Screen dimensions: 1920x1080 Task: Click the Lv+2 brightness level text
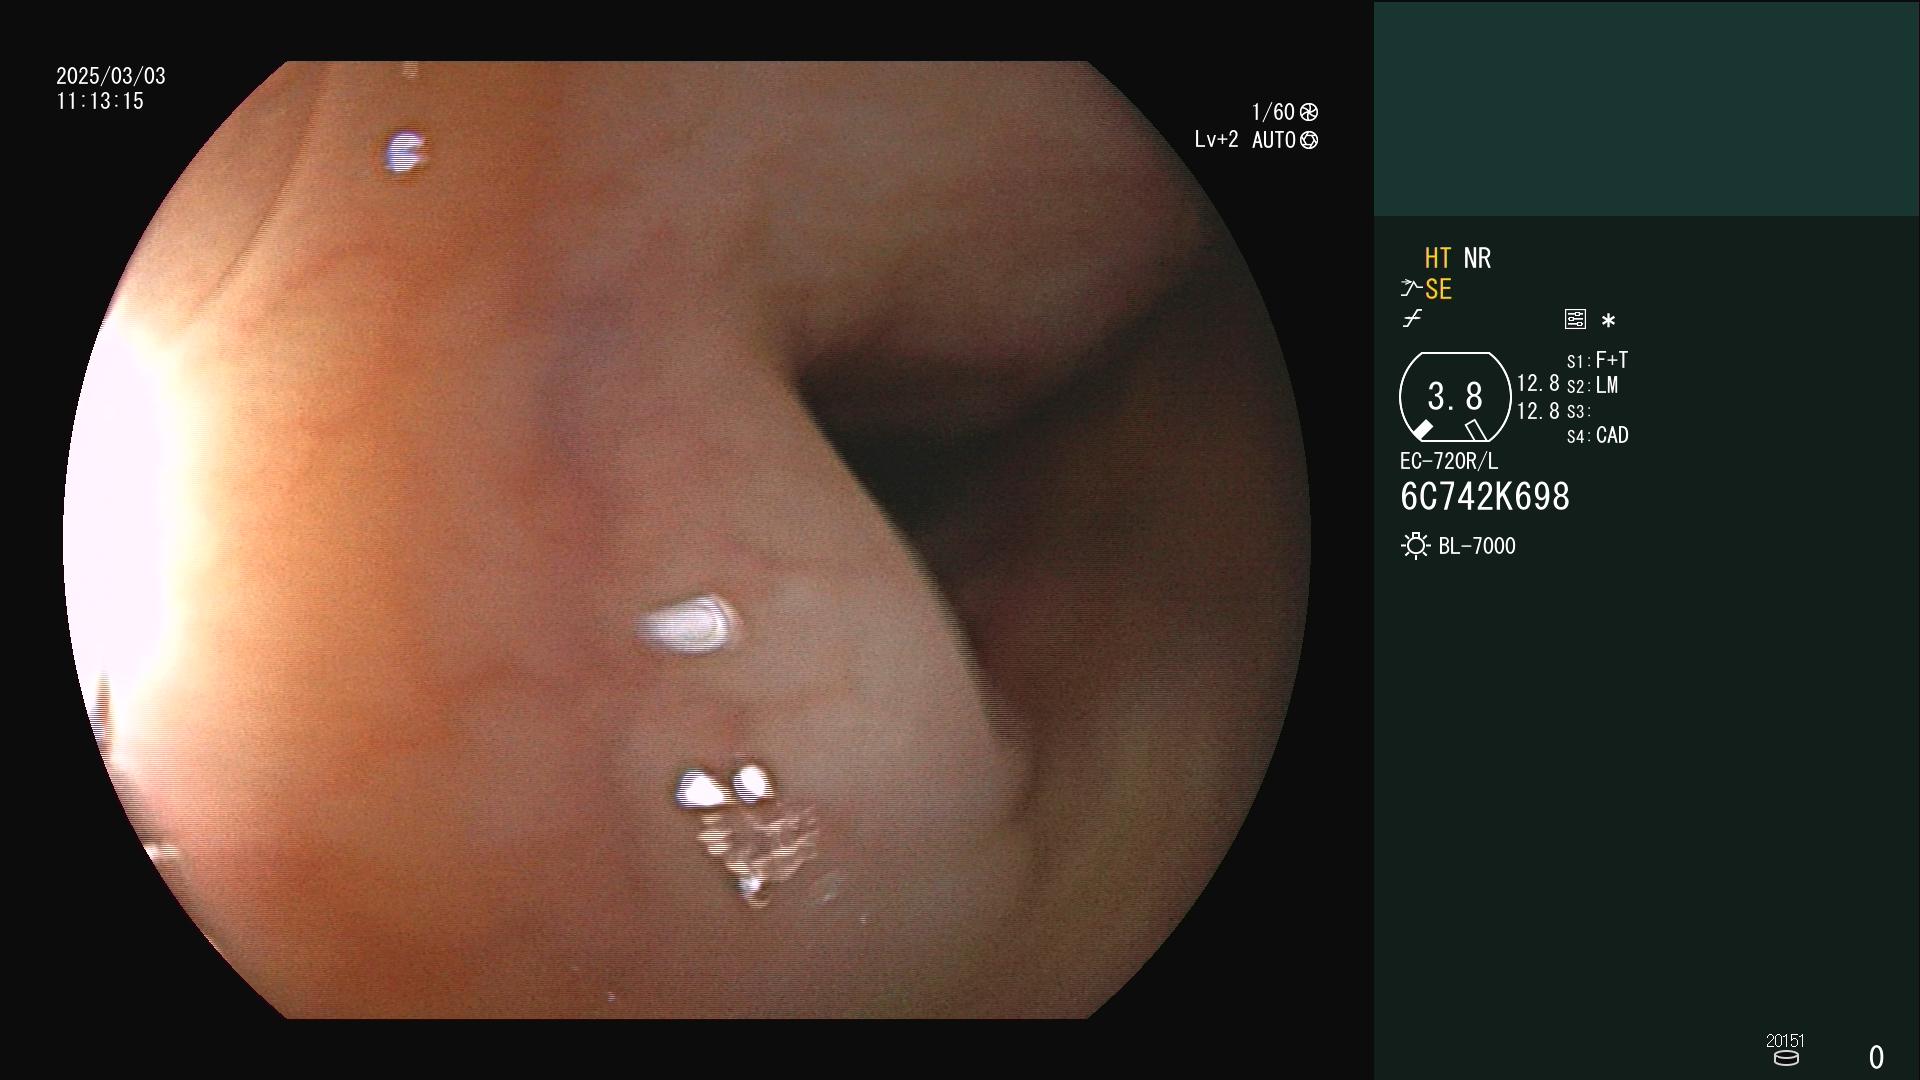point(1216,140)
